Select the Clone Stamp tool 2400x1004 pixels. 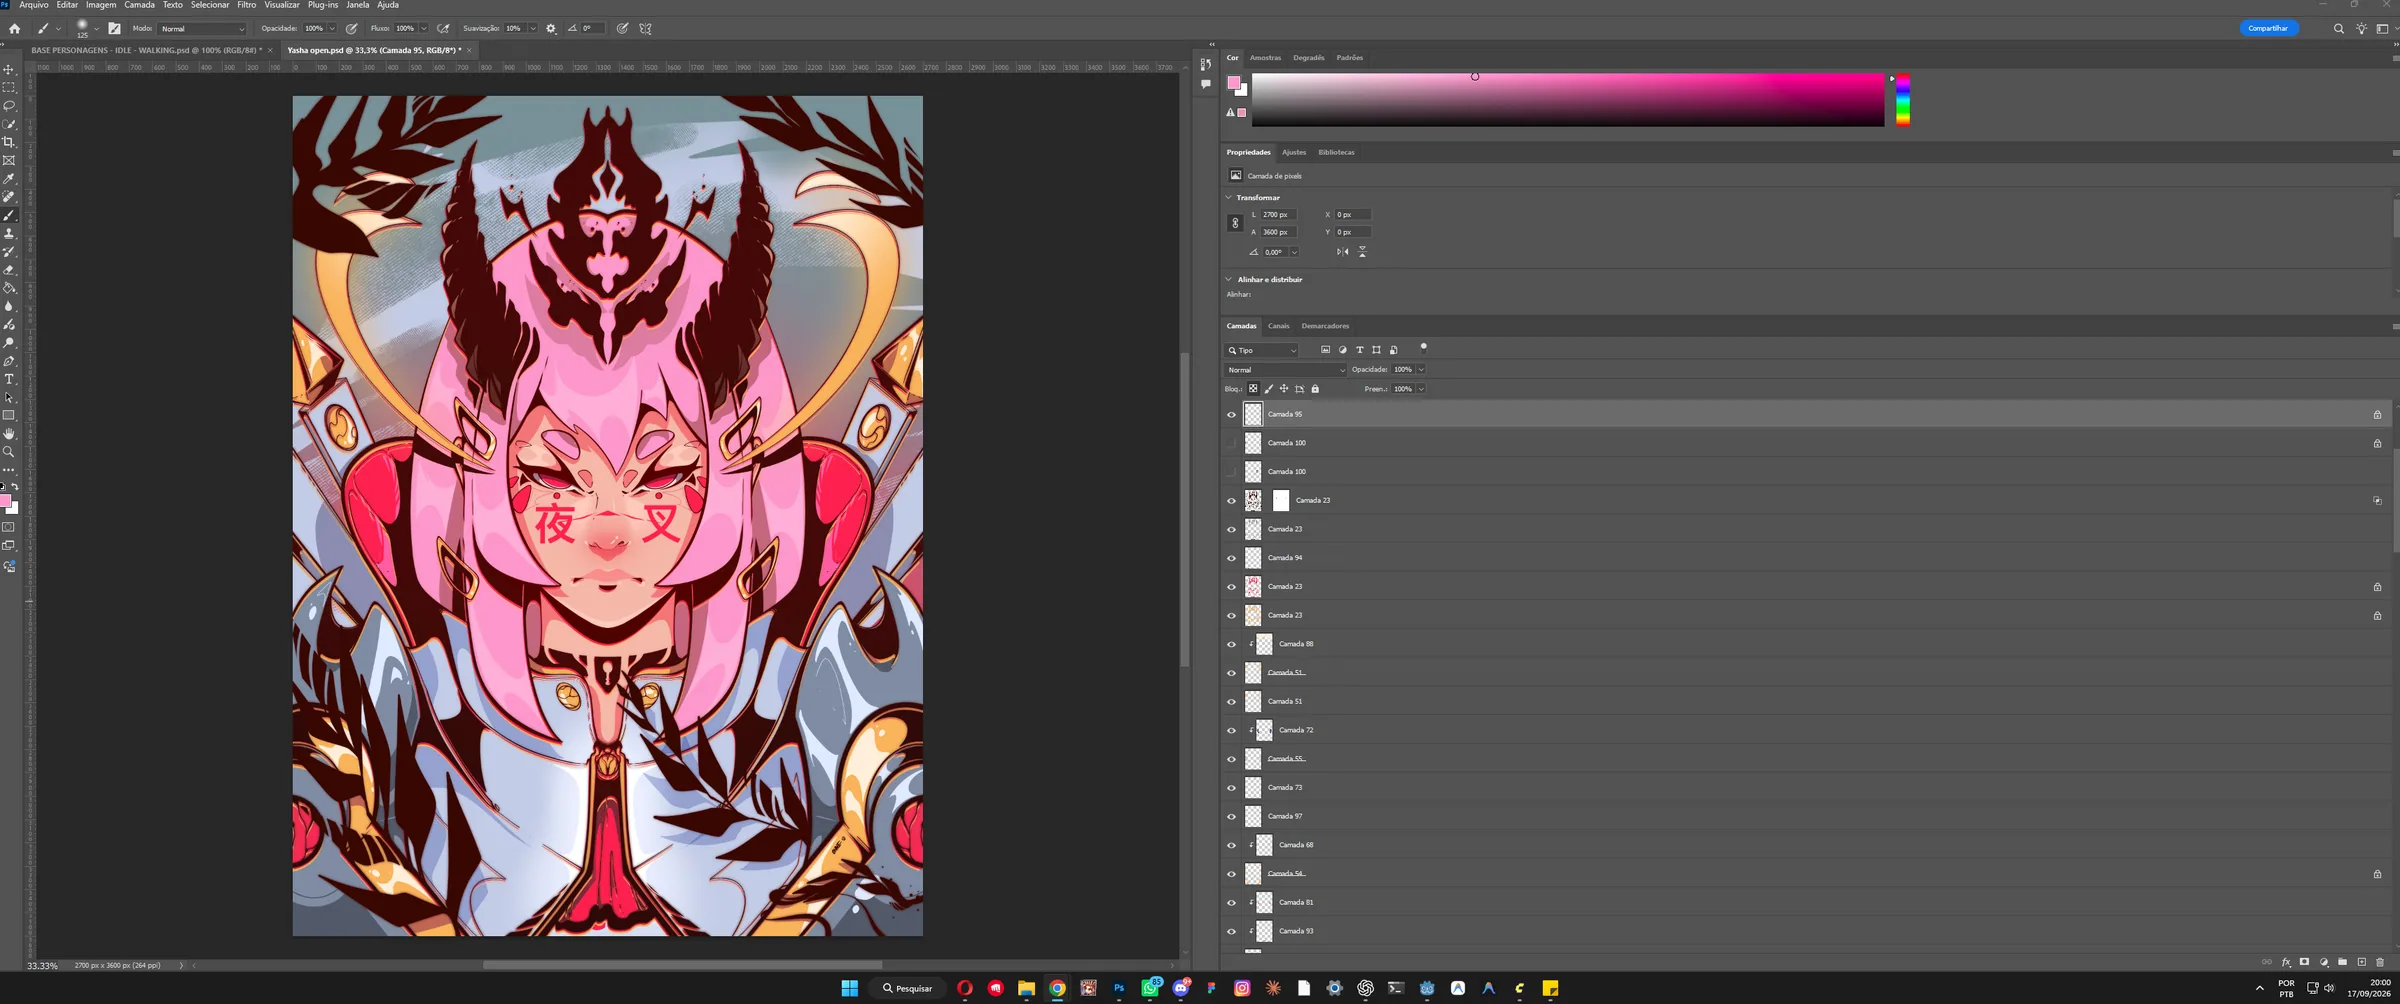pos(9,233)
